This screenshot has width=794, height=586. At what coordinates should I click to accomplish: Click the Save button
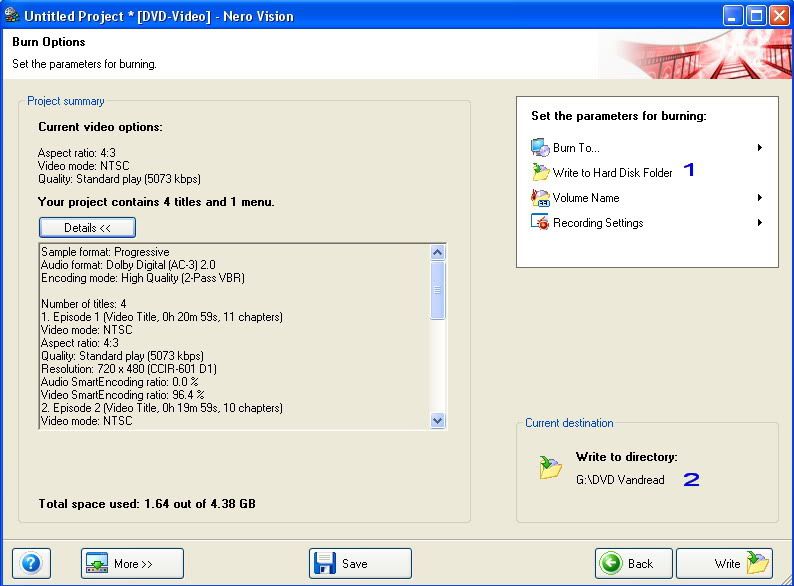click(360, 563)
